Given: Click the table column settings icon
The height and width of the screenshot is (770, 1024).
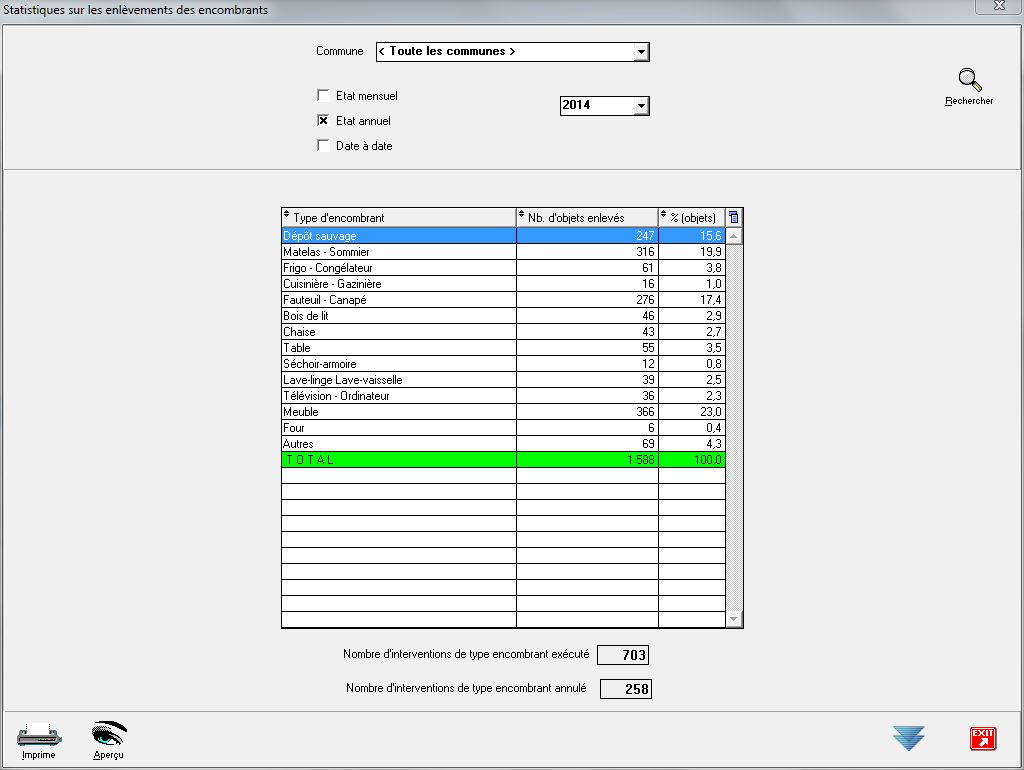Looking at the screenshot, I should pos(734,217).
